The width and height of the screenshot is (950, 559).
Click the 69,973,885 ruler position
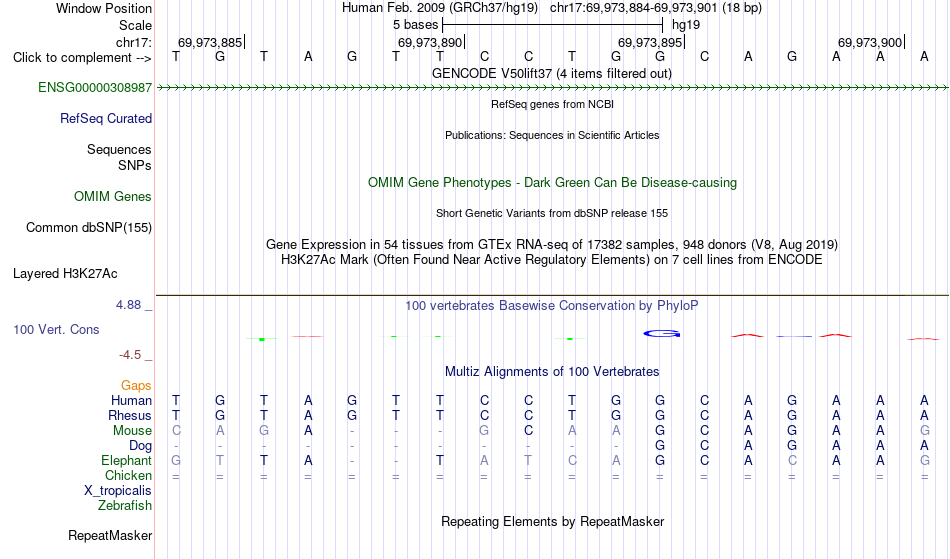(210, 42)
